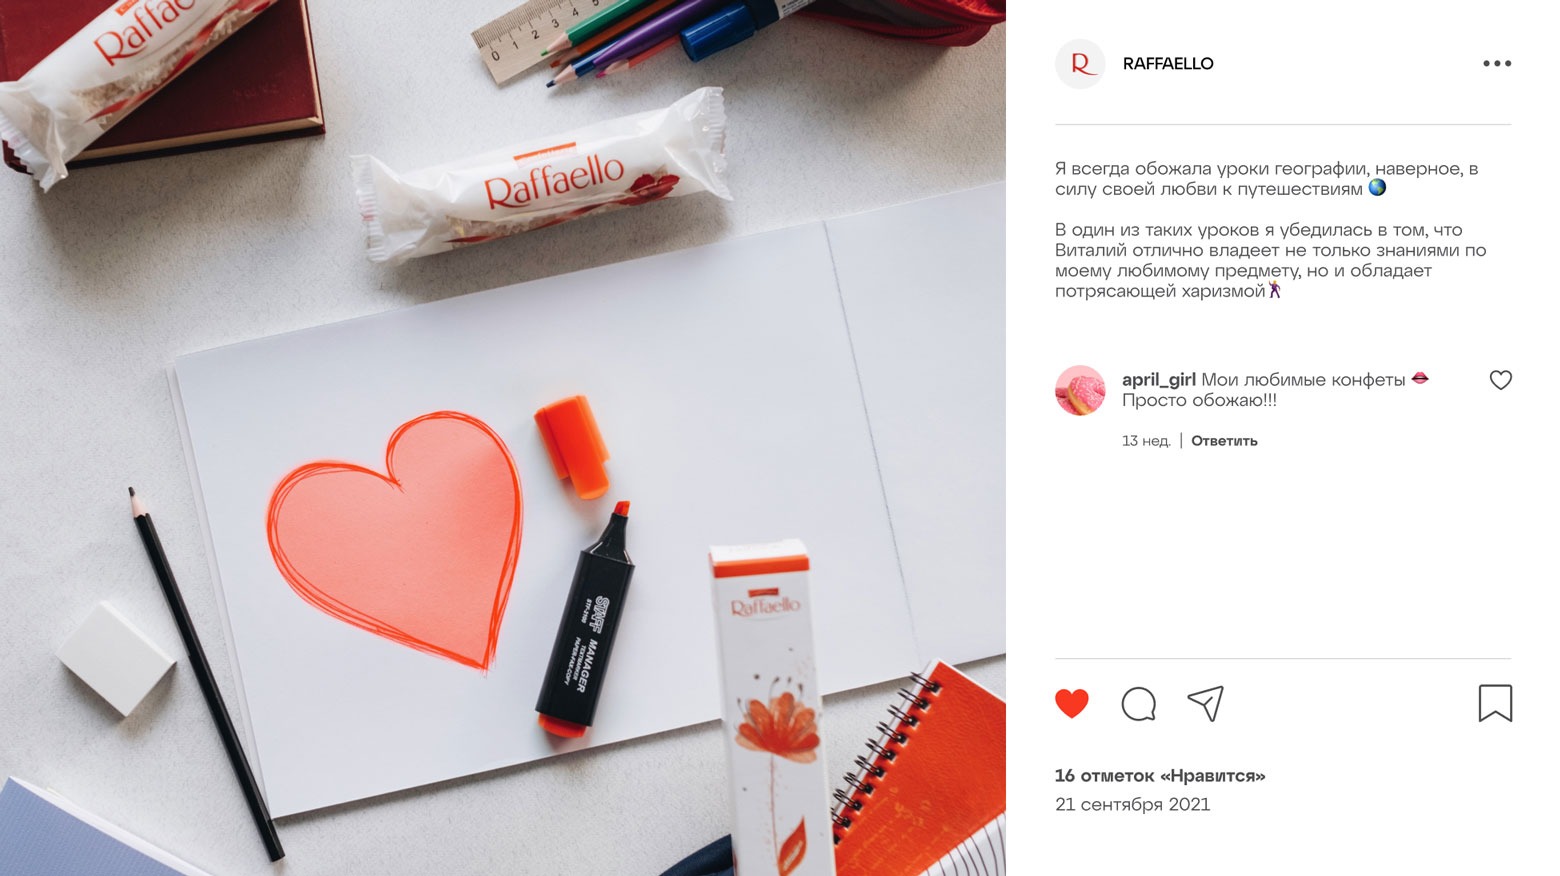Viewport: 1560px width, 876px height.
Task: Share post with paper plane icon
Action: point(1206,703)
